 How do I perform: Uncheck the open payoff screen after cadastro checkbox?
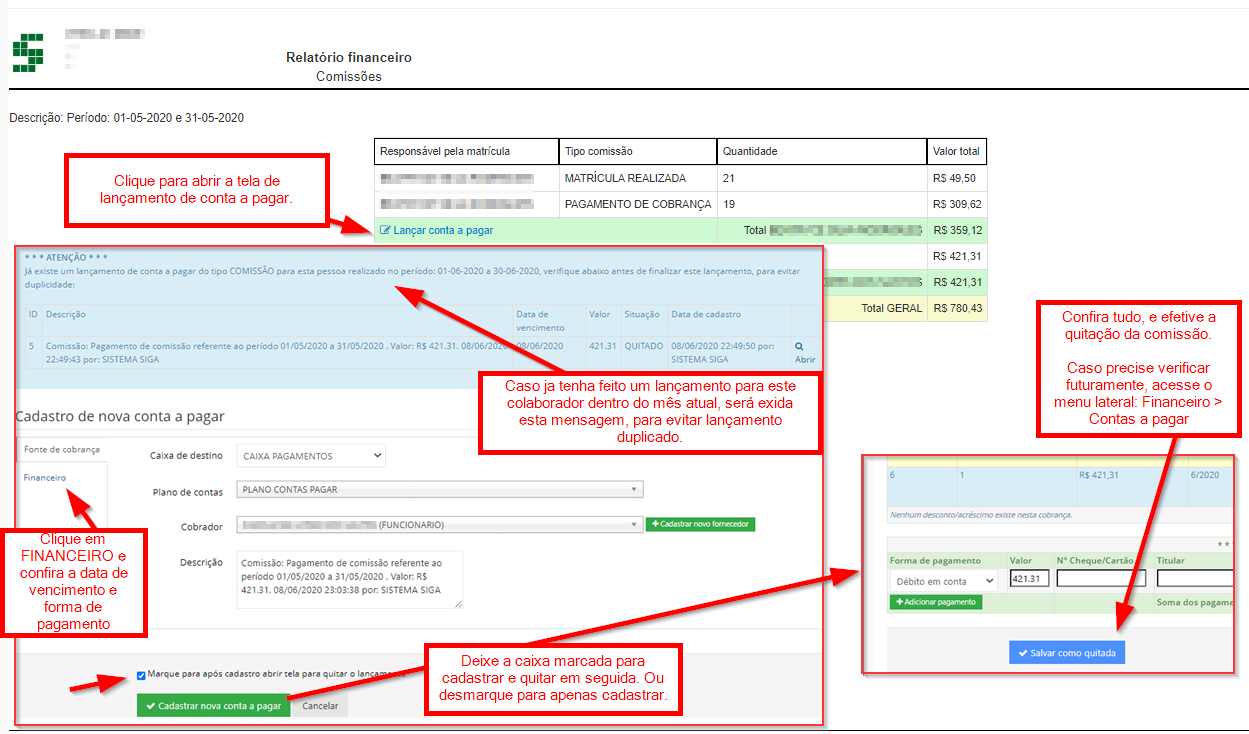[x=141, y=674]
